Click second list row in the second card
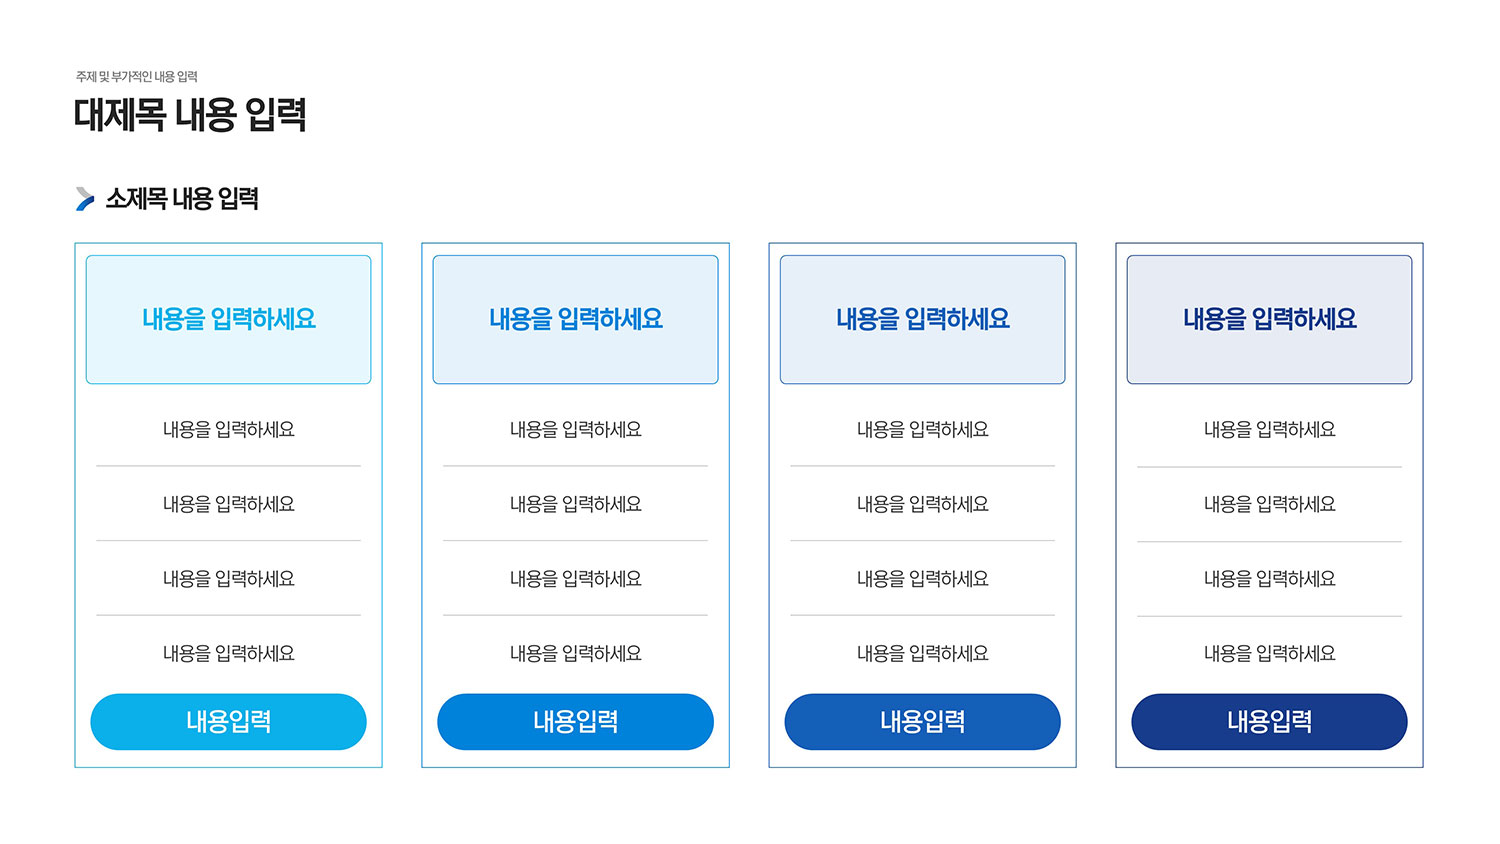Screen dimensions: 1500x844 coord(575,504)
